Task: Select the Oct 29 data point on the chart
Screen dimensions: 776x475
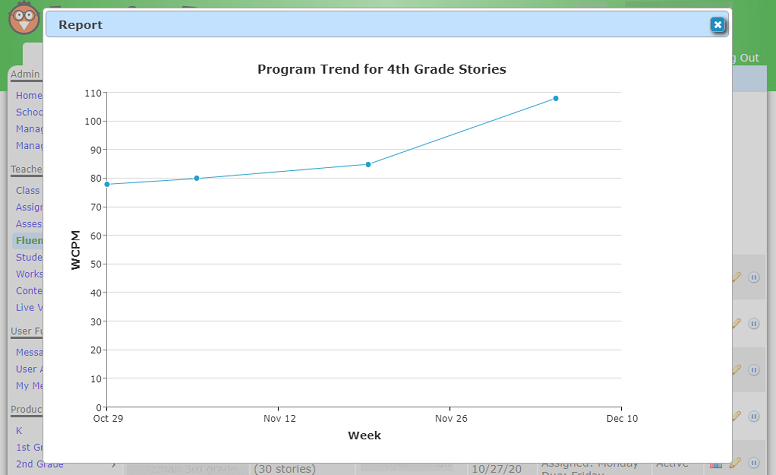Action: click(x=107, y=184)
